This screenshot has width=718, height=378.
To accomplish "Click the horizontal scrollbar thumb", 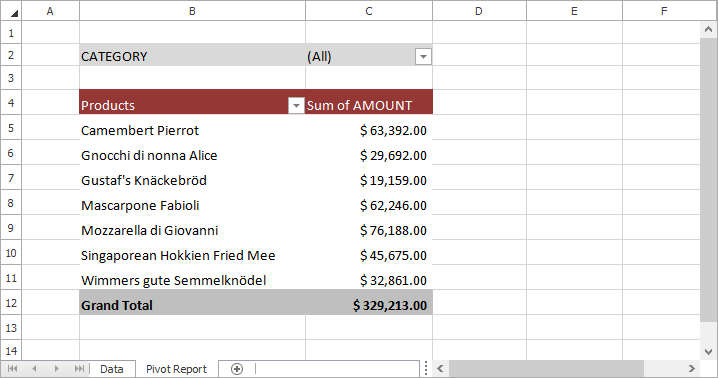I will [546, 368].
